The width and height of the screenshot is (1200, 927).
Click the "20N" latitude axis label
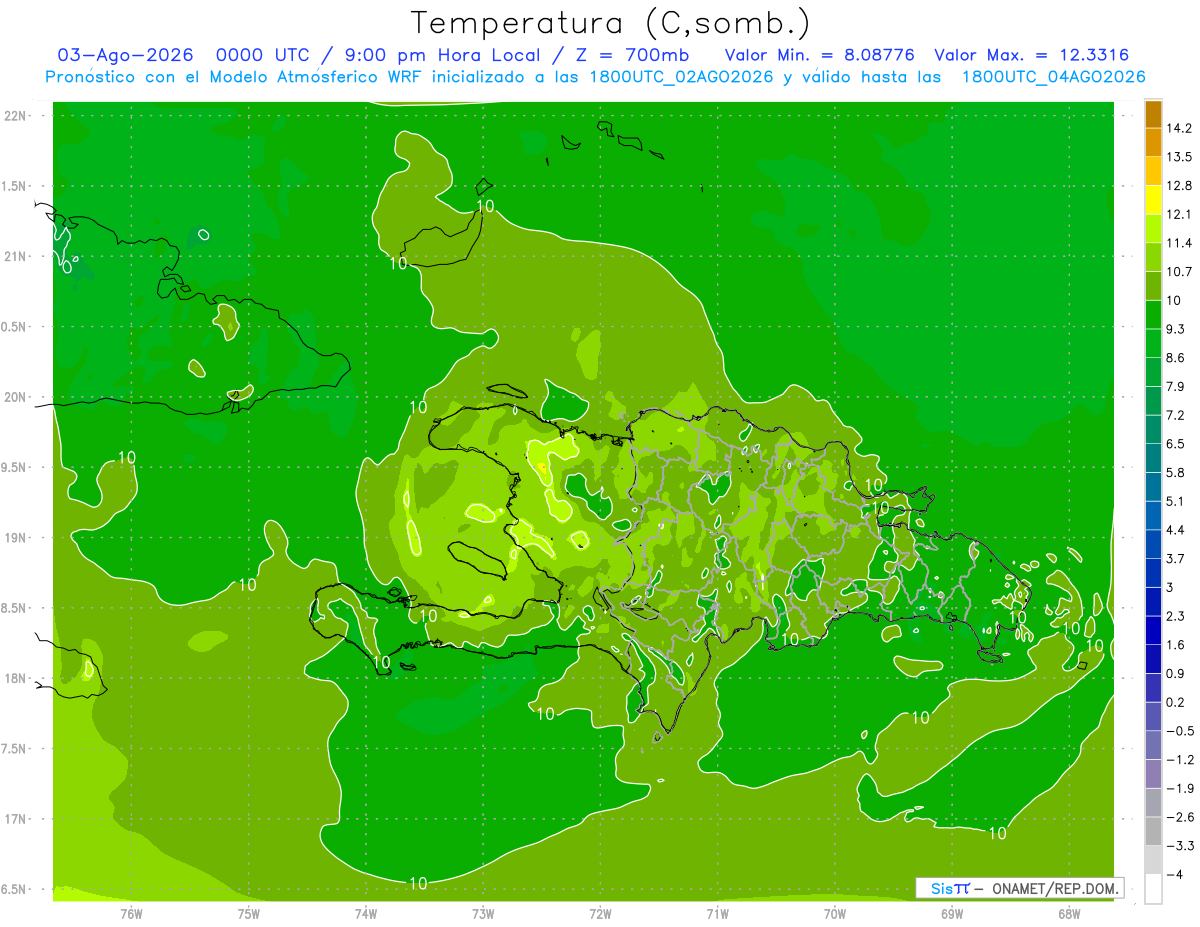(x=16, y=397)
